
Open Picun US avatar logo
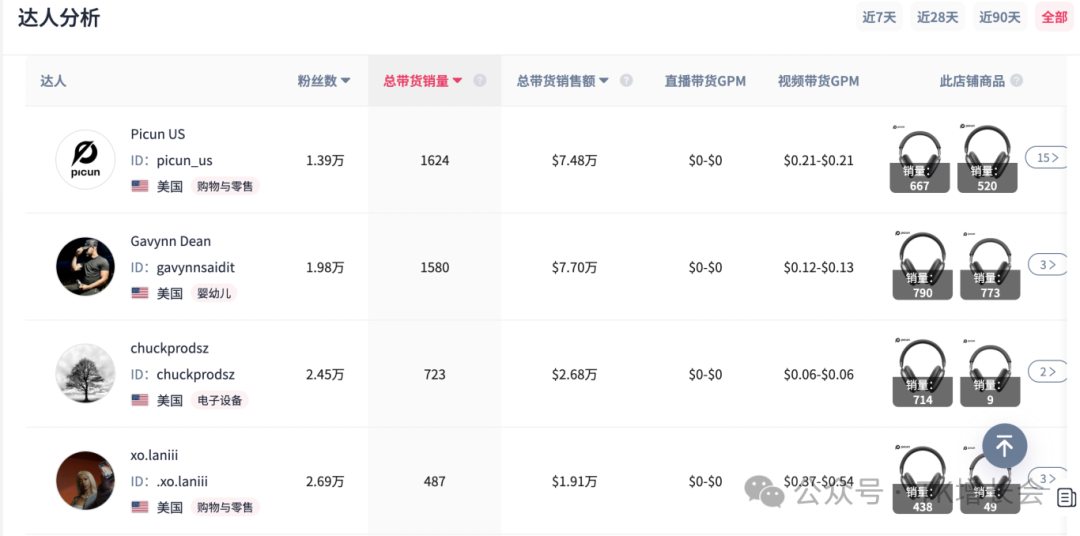pos(85,160)
